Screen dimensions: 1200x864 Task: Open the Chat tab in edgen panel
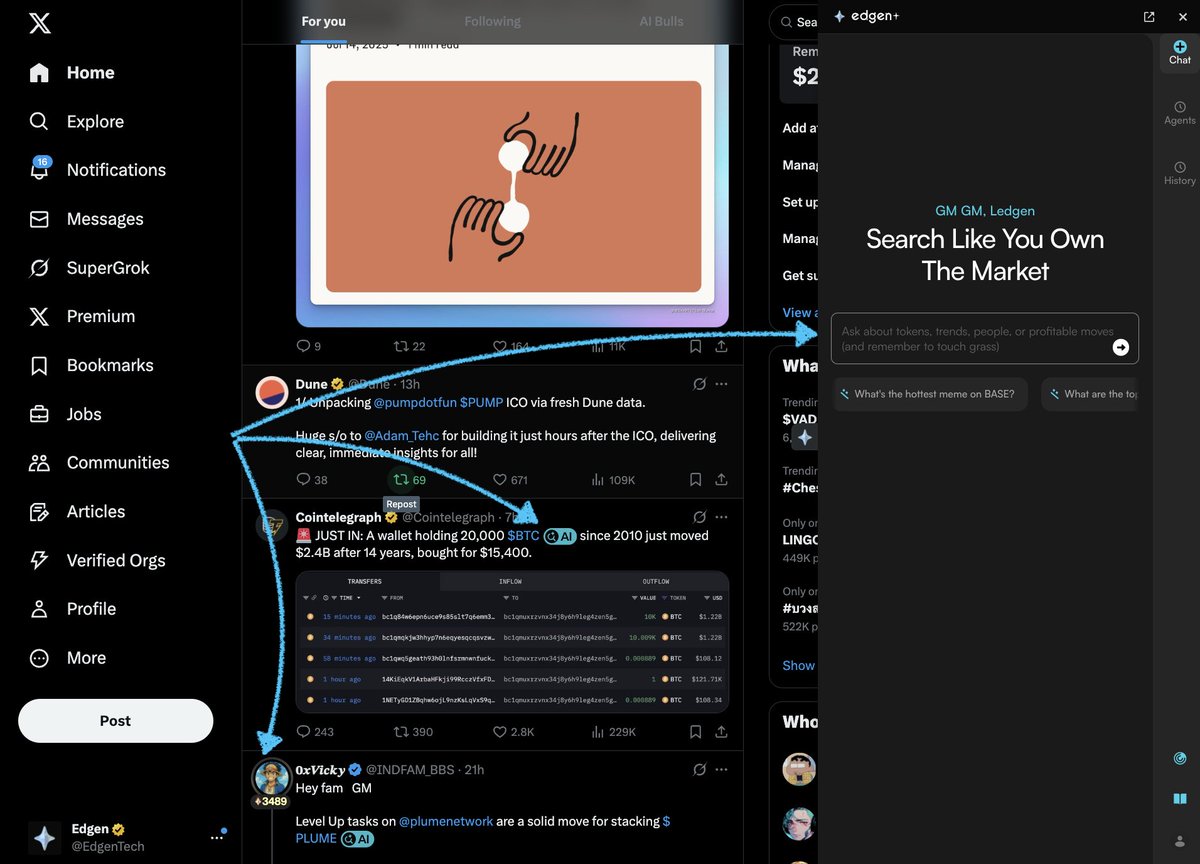[1180, 53]
